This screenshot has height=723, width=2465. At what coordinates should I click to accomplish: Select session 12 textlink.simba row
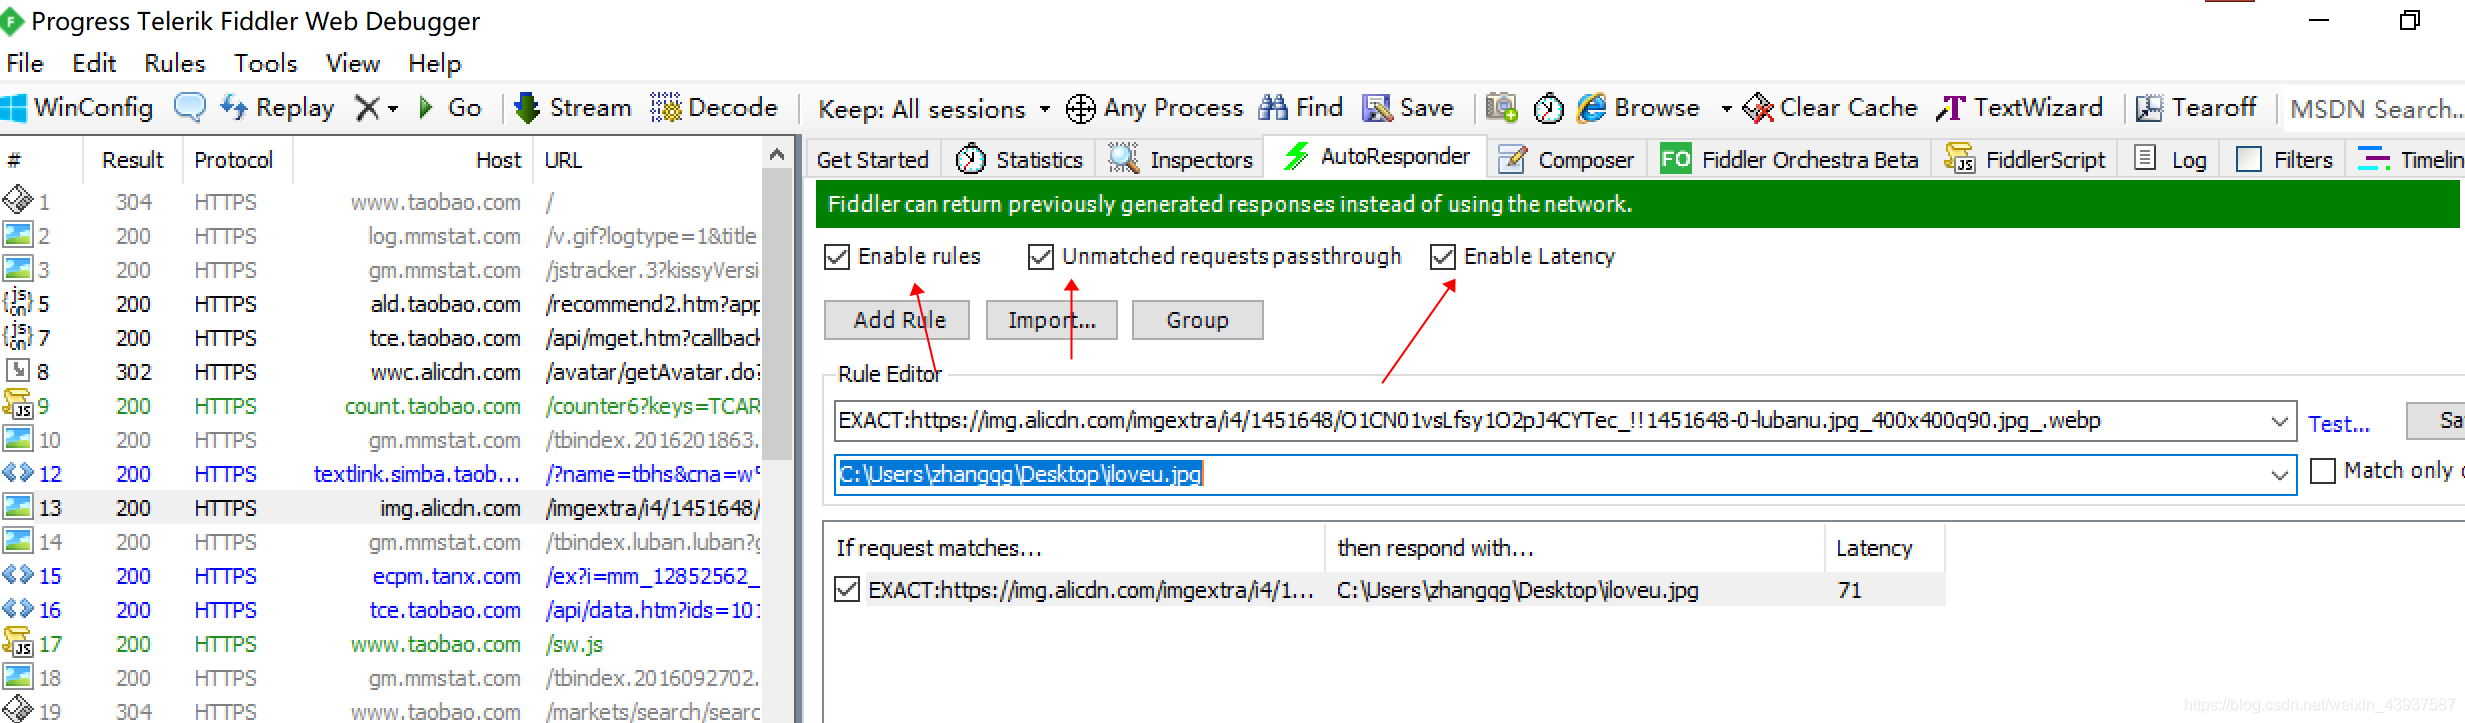click(x=380, y=474)
